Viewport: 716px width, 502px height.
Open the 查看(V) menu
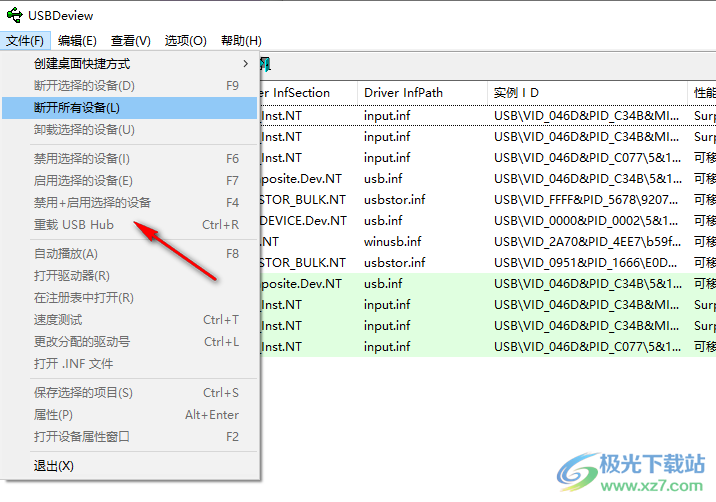click(x=131, y=41)
